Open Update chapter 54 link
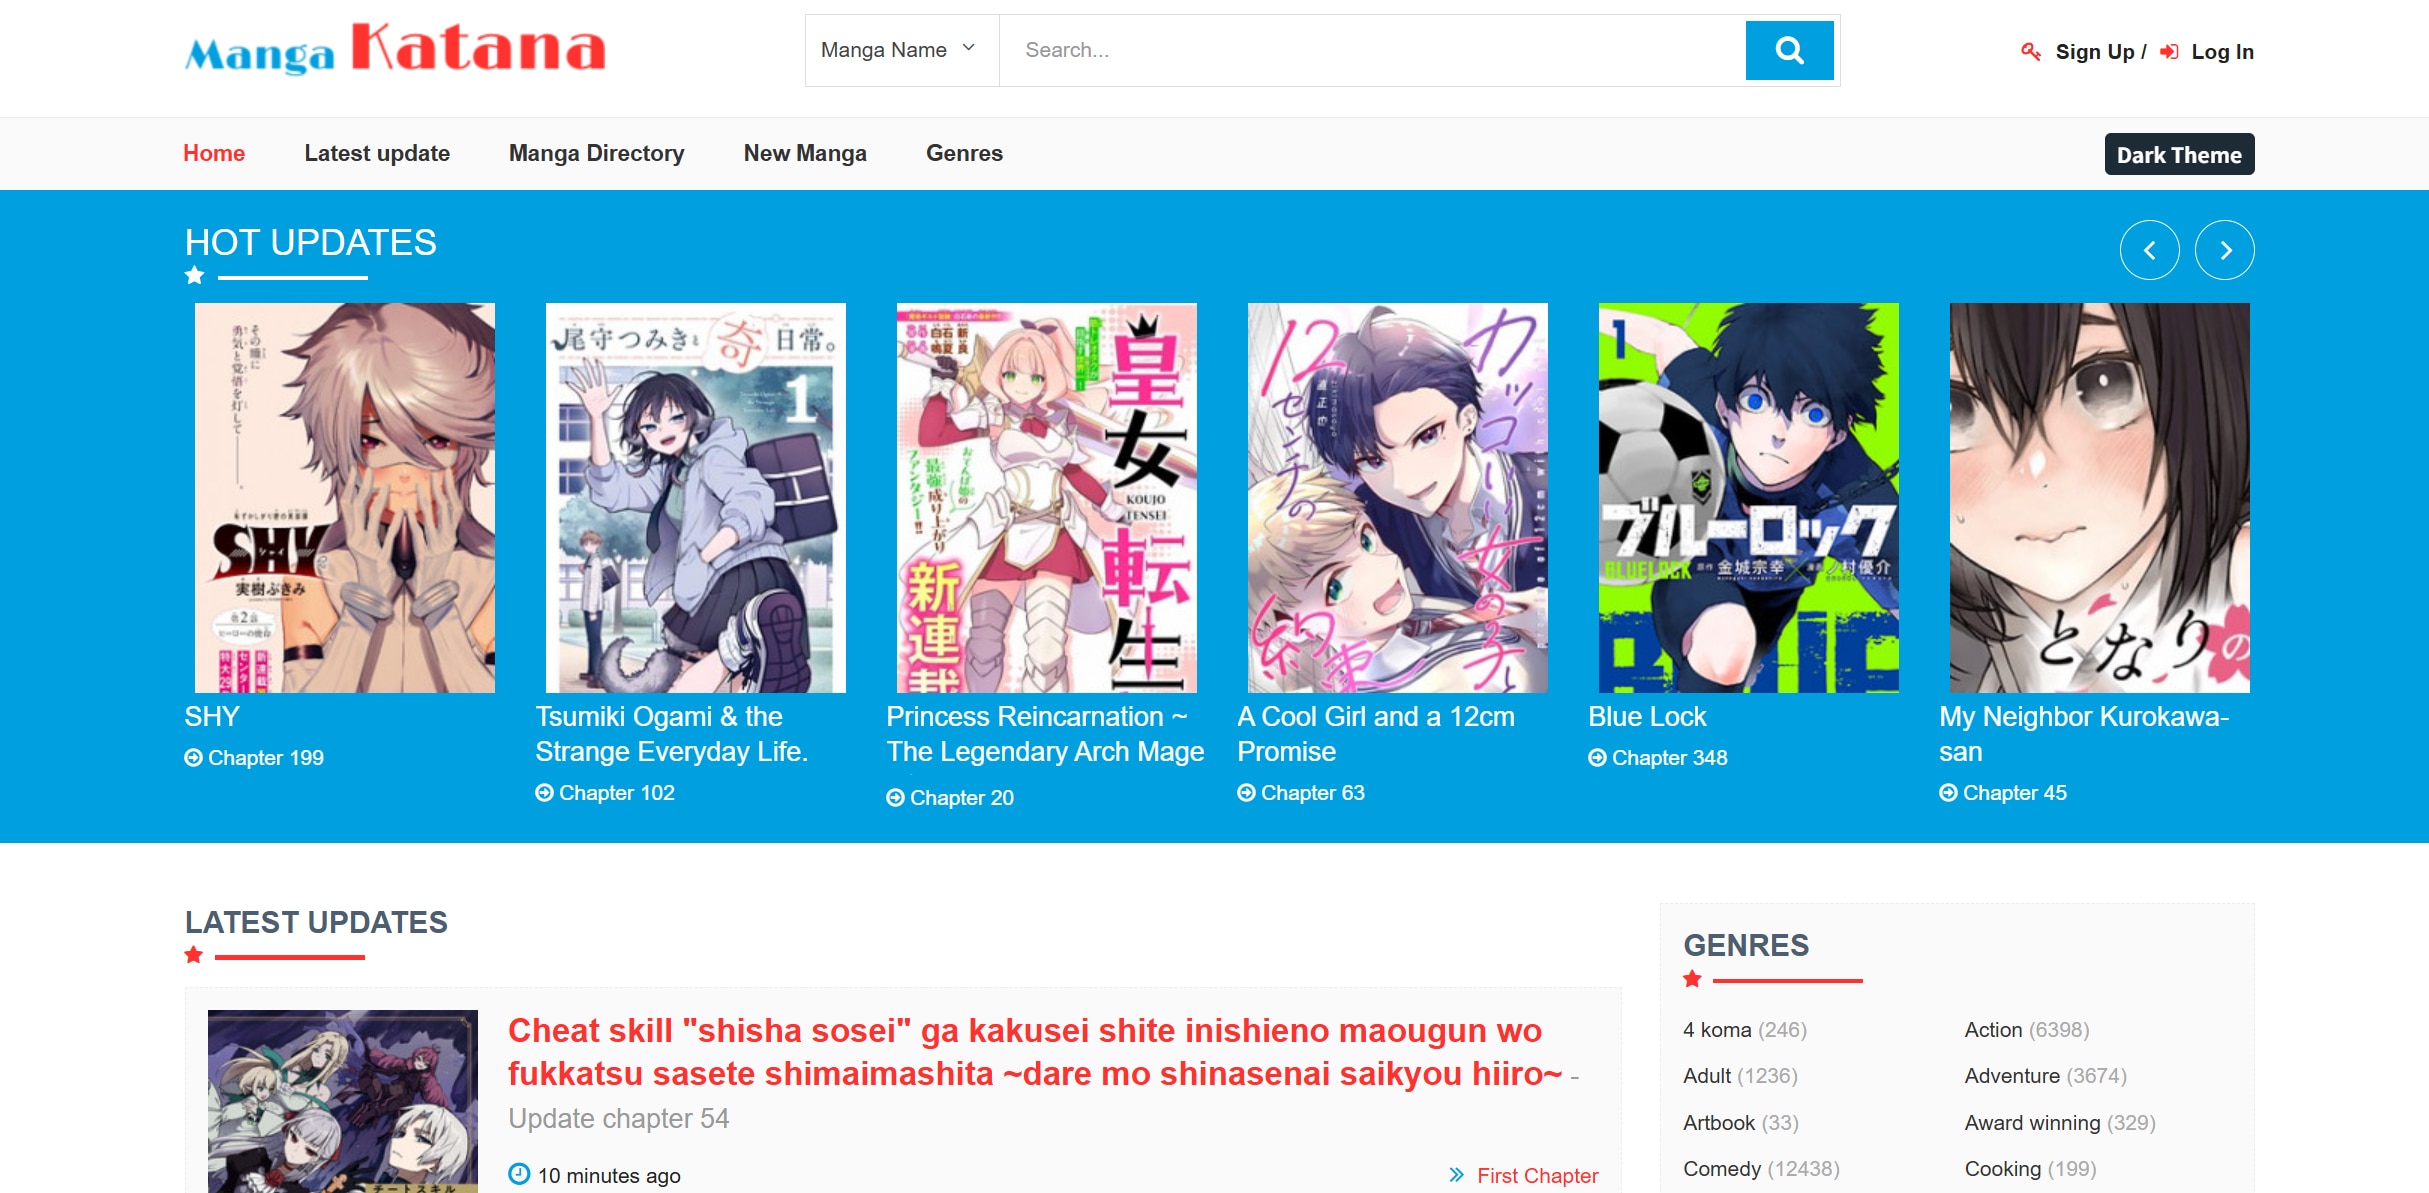The image size is (2429, 1193). (619, 1119)
